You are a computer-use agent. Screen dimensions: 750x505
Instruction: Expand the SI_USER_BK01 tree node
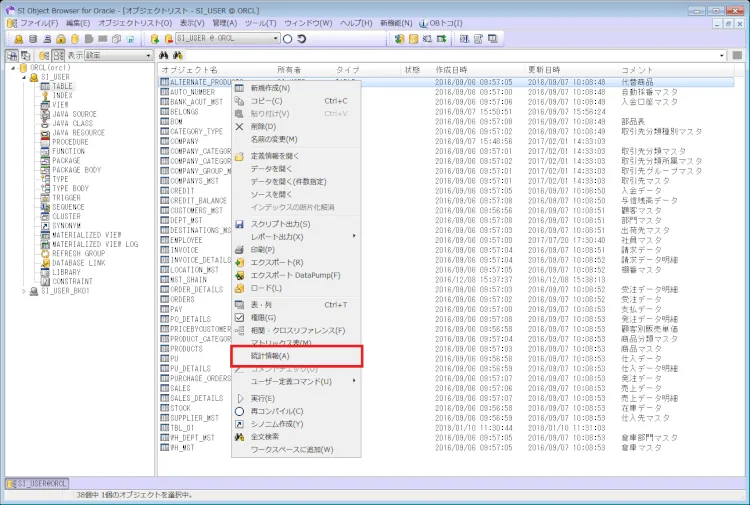point(24,291)
